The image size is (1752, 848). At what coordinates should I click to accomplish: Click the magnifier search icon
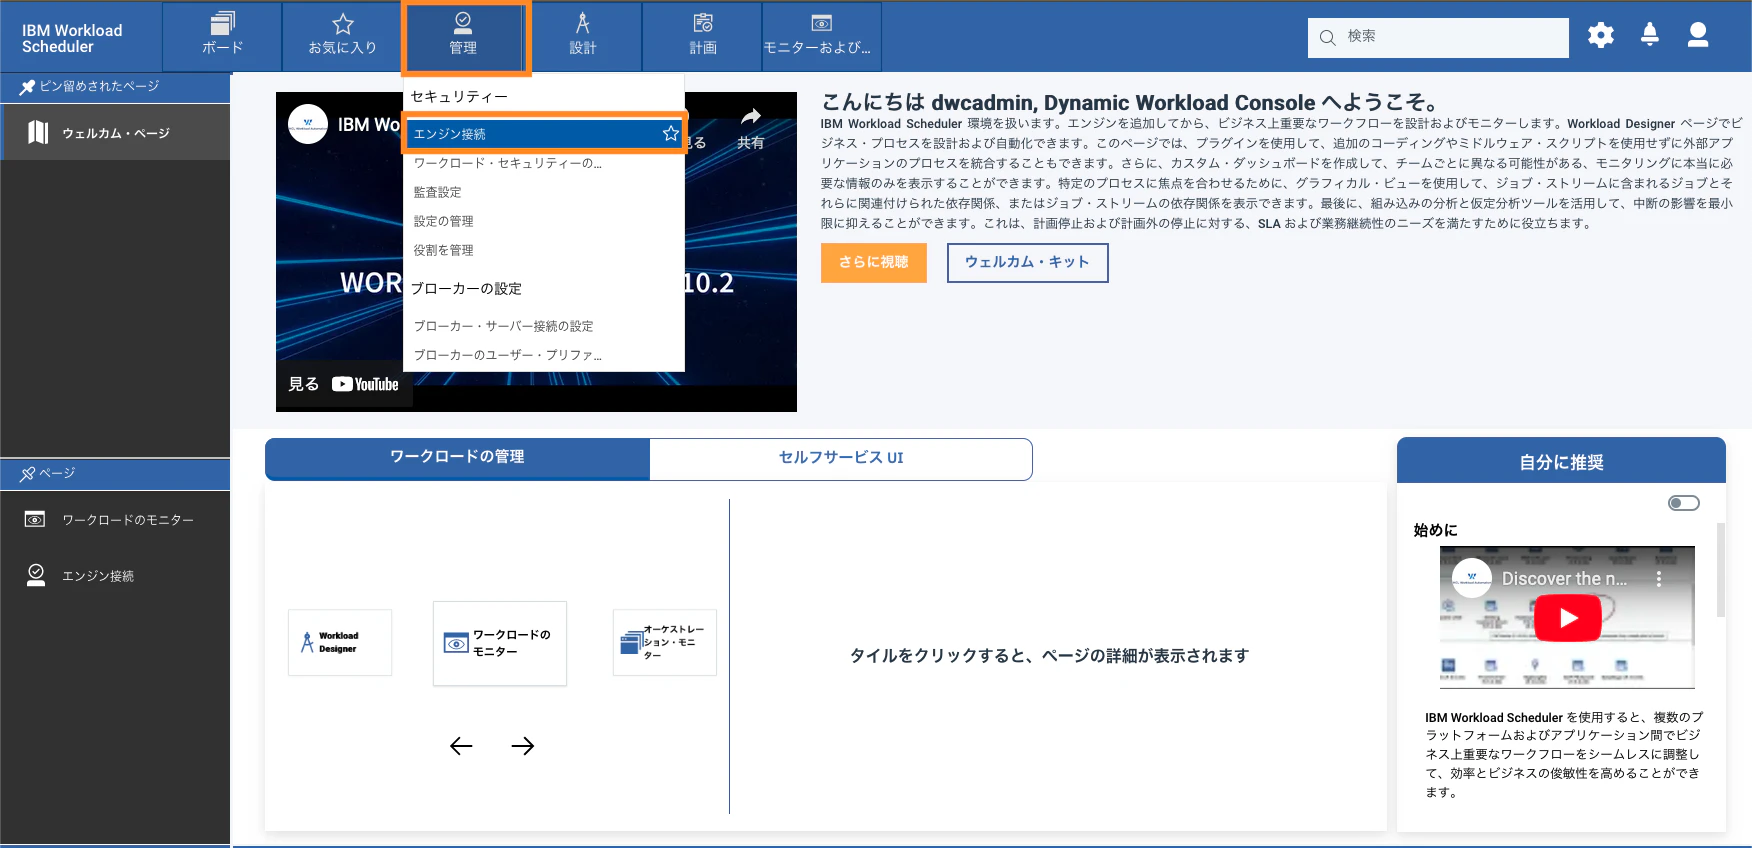pyautogui.click(x=1328, y=38)
